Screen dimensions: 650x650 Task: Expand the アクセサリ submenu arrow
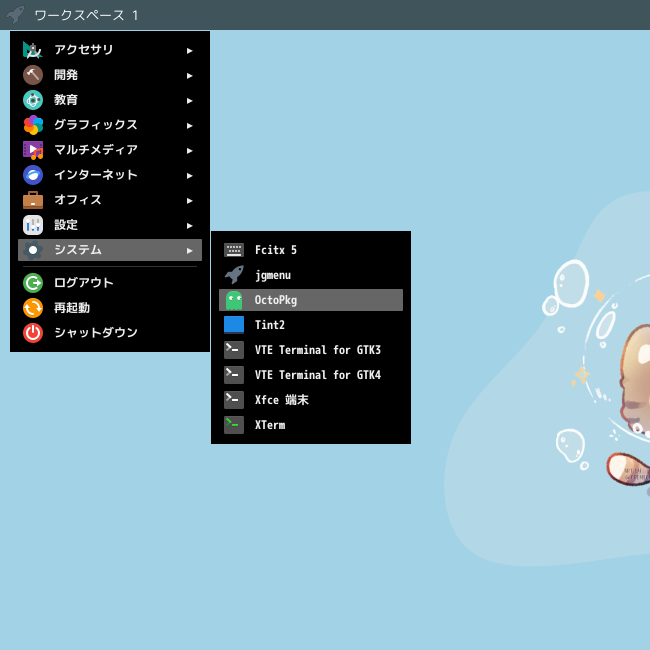(x=189, y=51)
